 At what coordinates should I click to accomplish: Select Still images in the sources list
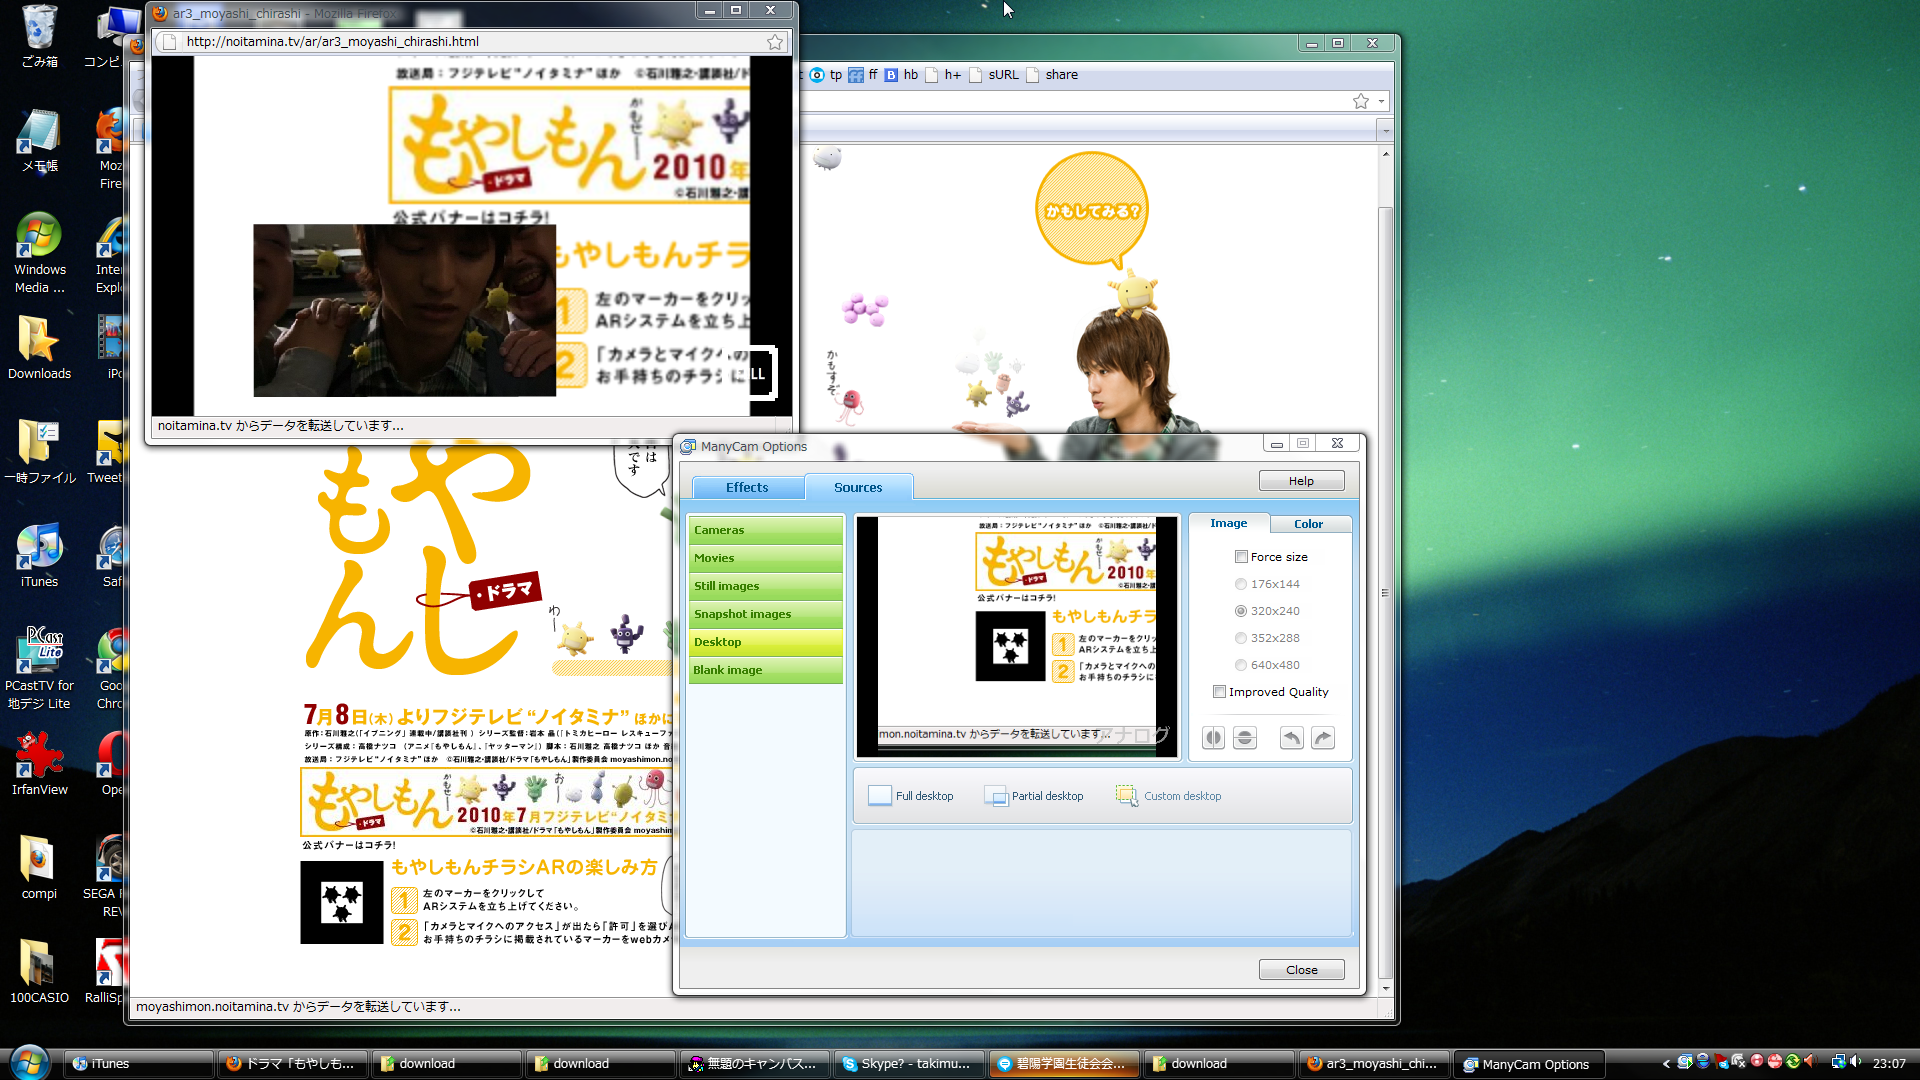click(x=765, y=586)
